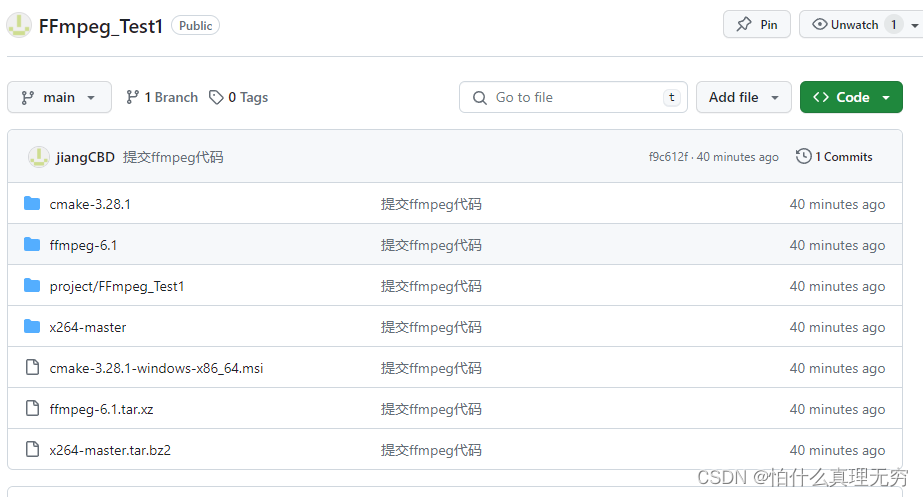Open commit hash f9c612f
The image size is (923, 497).
click(x=668, y=157)
